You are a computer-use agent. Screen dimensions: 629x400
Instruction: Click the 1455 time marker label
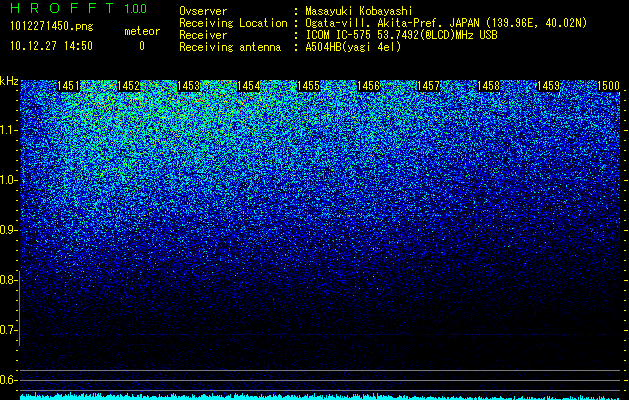pos(308,86)
